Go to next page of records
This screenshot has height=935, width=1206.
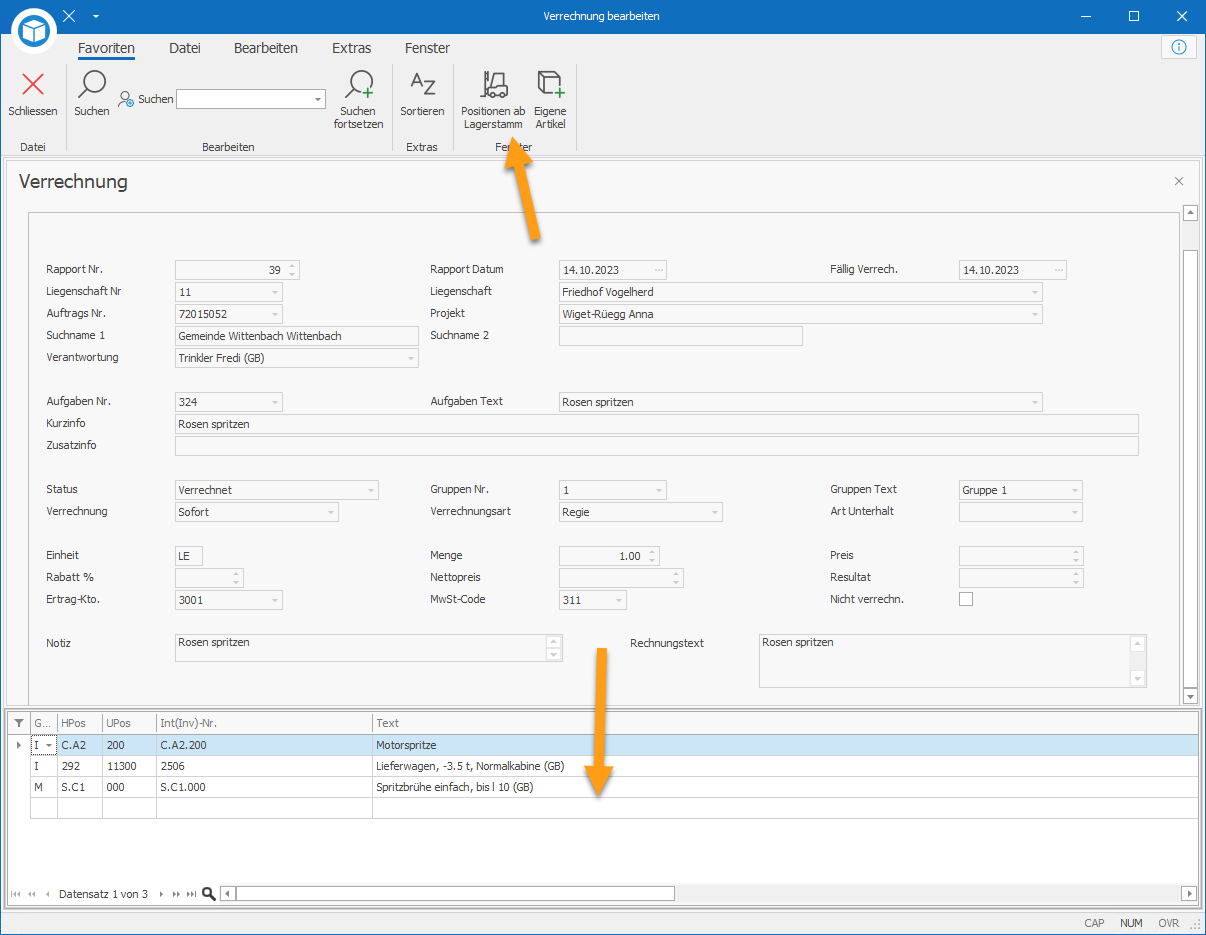(177, 894)
